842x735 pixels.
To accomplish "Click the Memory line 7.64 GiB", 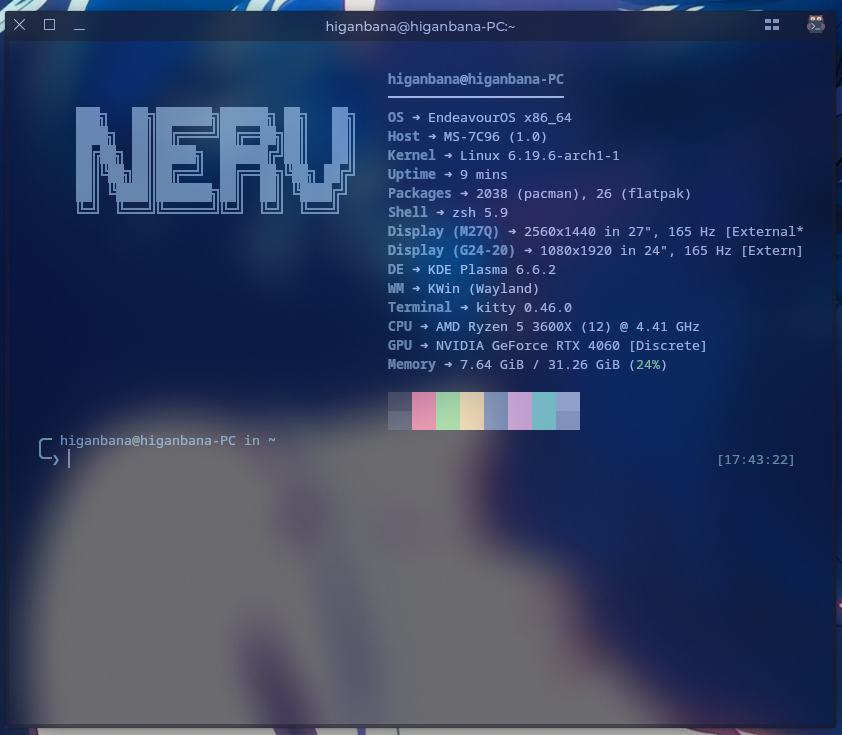I will pos(527,365).
